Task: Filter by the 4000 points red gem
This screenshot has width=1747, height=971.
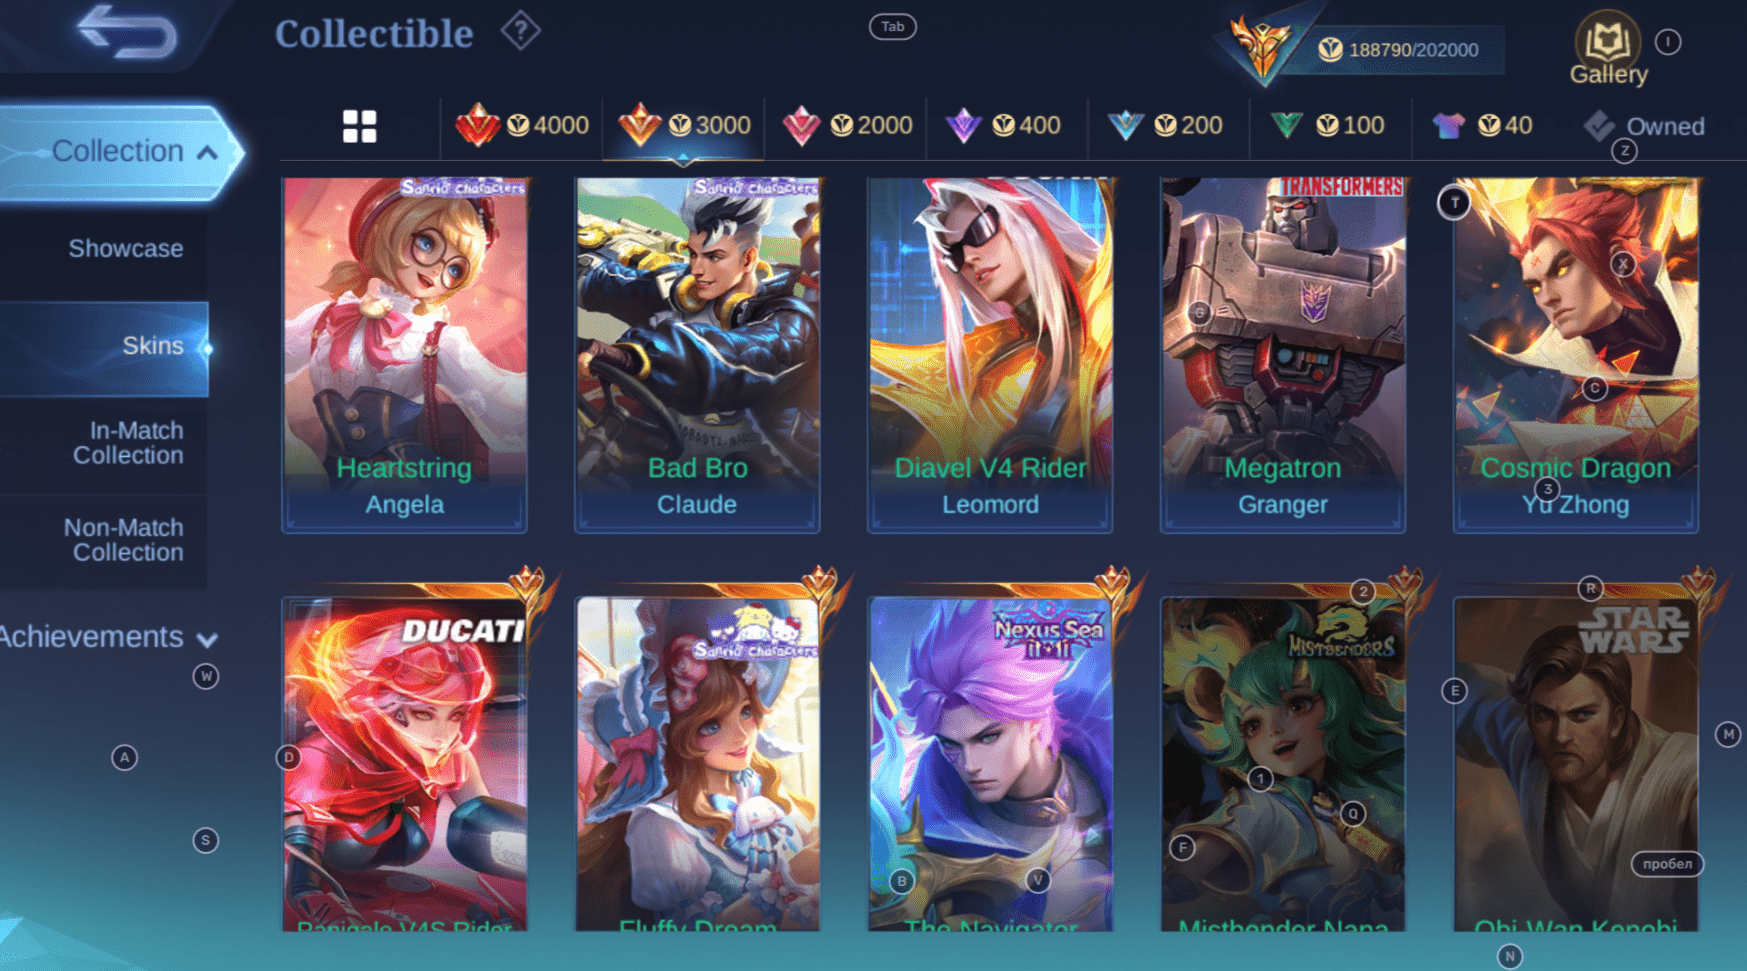Action: coord(477,125)
